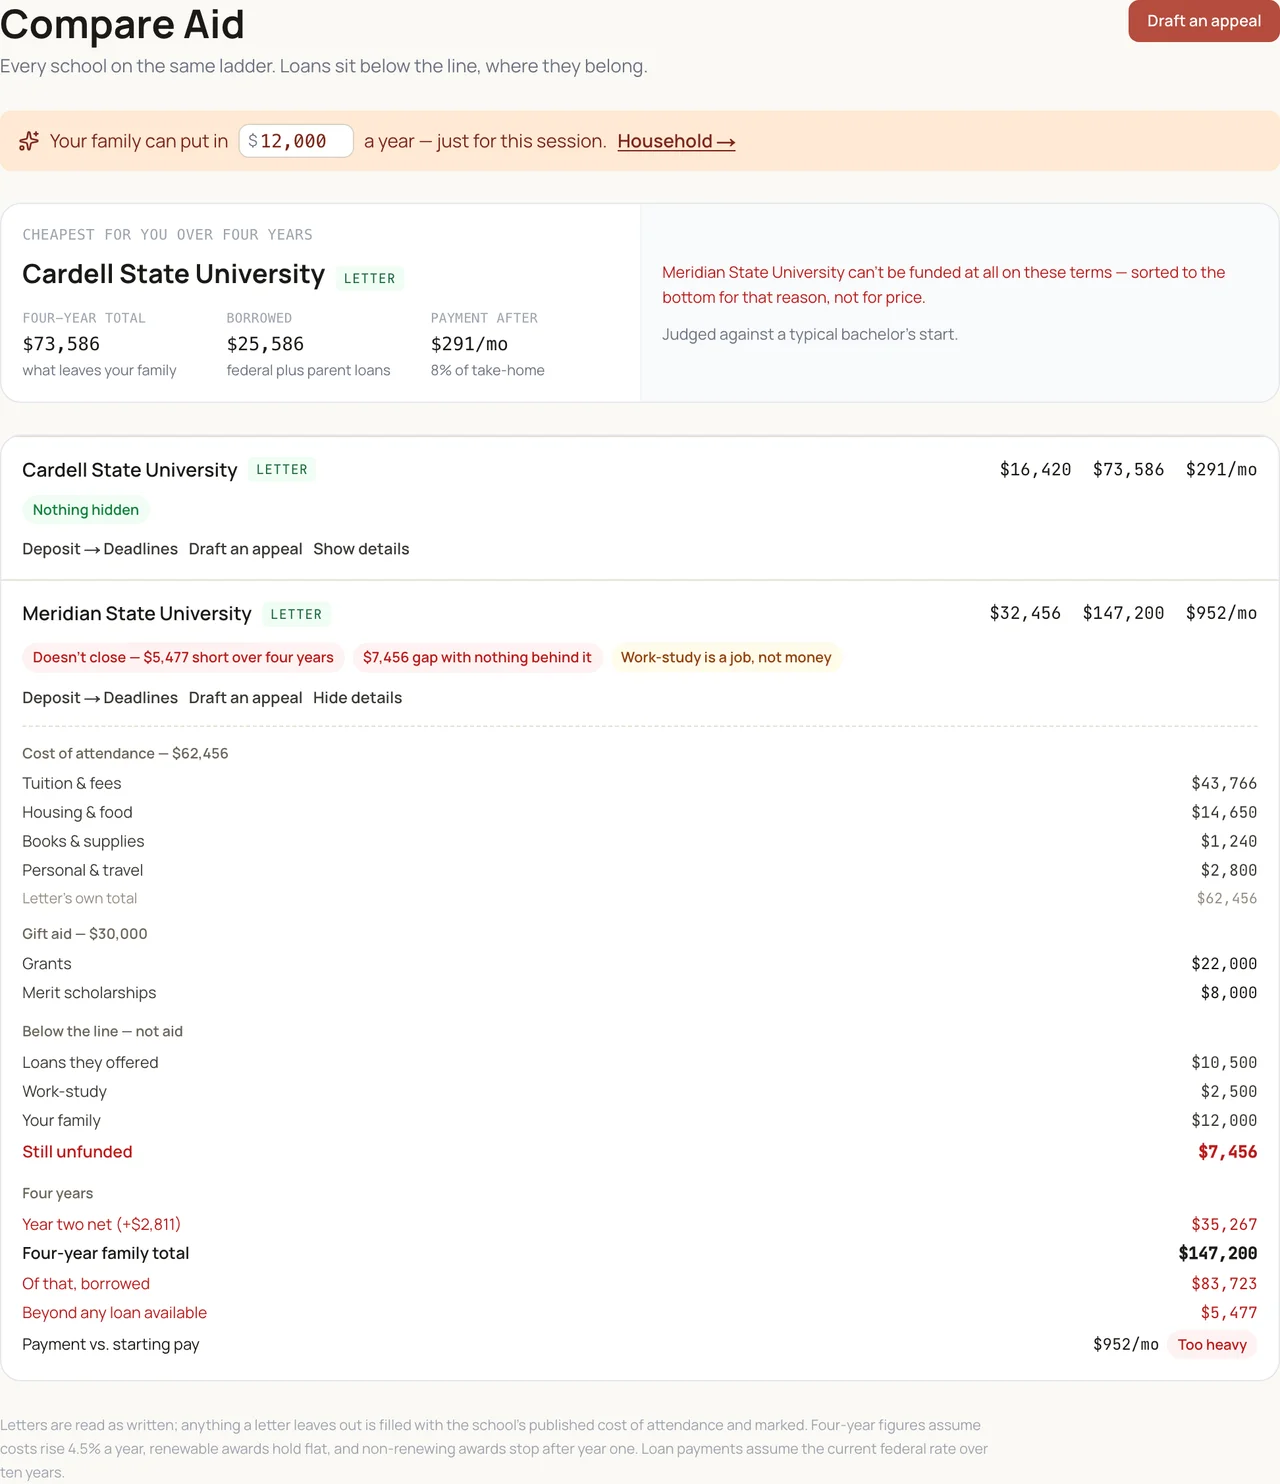
Task: Click the Gift aid — $30,000 heading
Action: click(85, 934)
